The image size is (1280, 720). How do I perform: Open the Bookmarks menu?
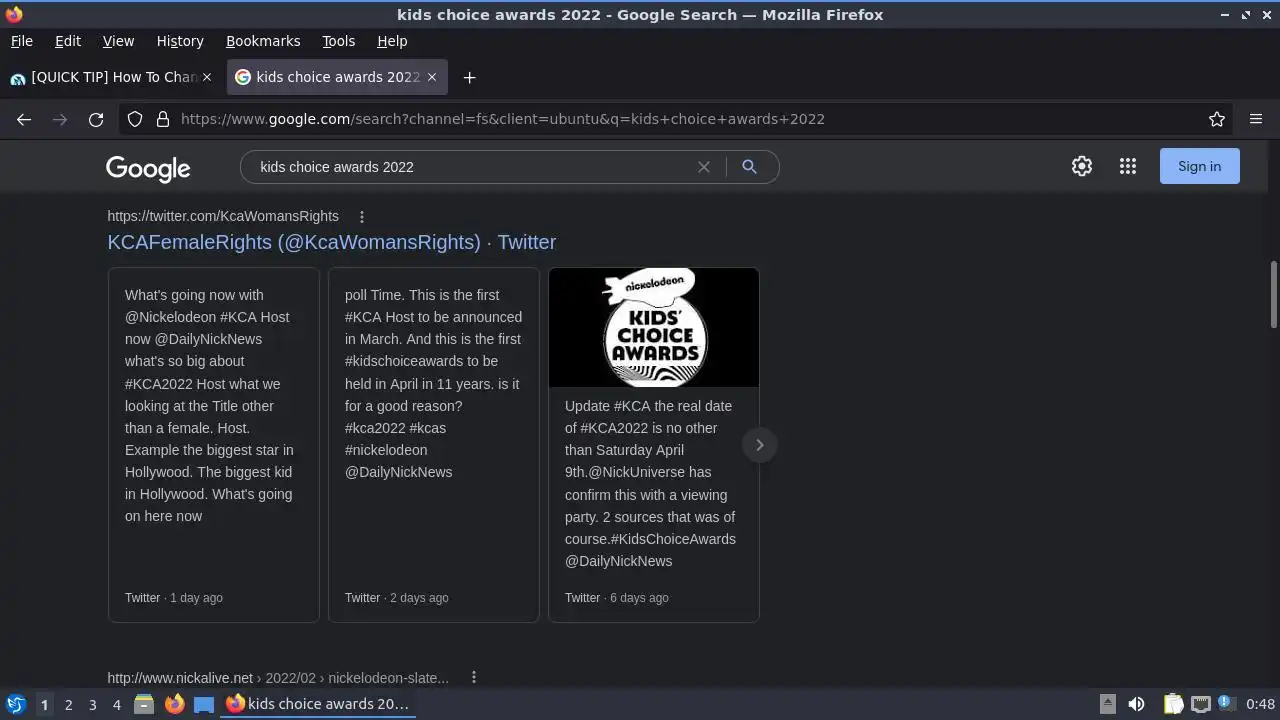(x=263, y=41)
